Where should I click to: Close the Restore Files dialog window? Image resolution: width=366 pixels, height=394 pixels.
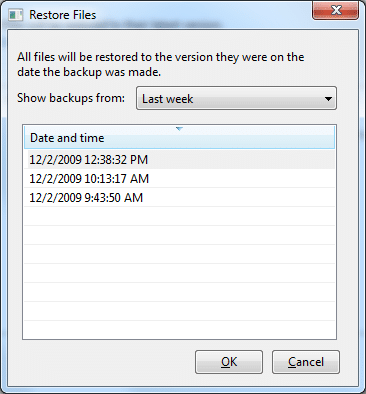coord(336,10)
